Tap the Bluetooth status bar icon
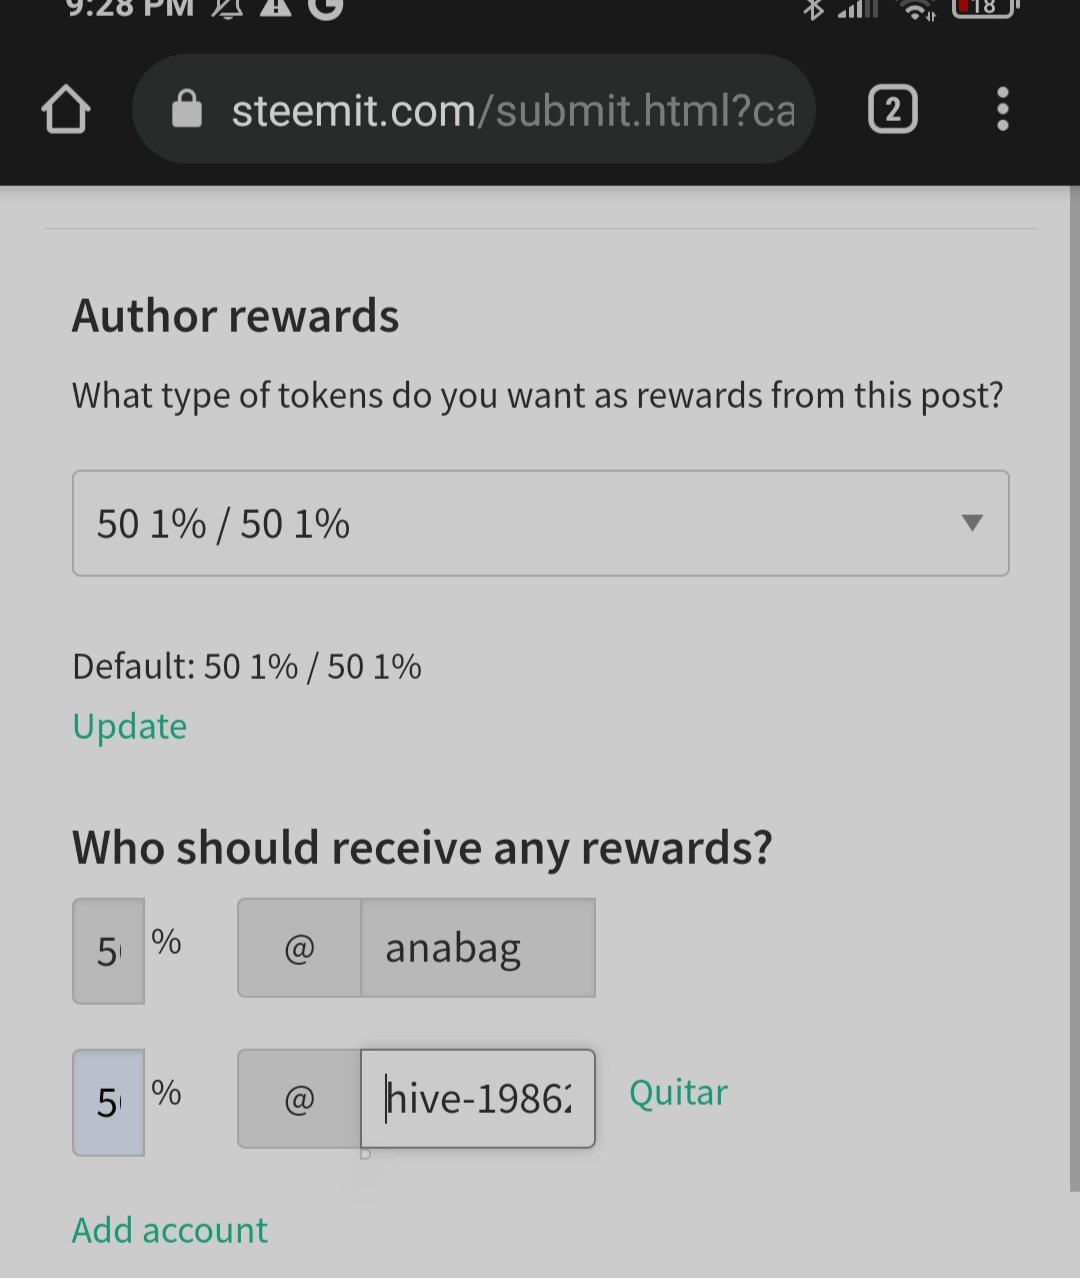Screen dimensions: 1080x1278 (814, 9)
